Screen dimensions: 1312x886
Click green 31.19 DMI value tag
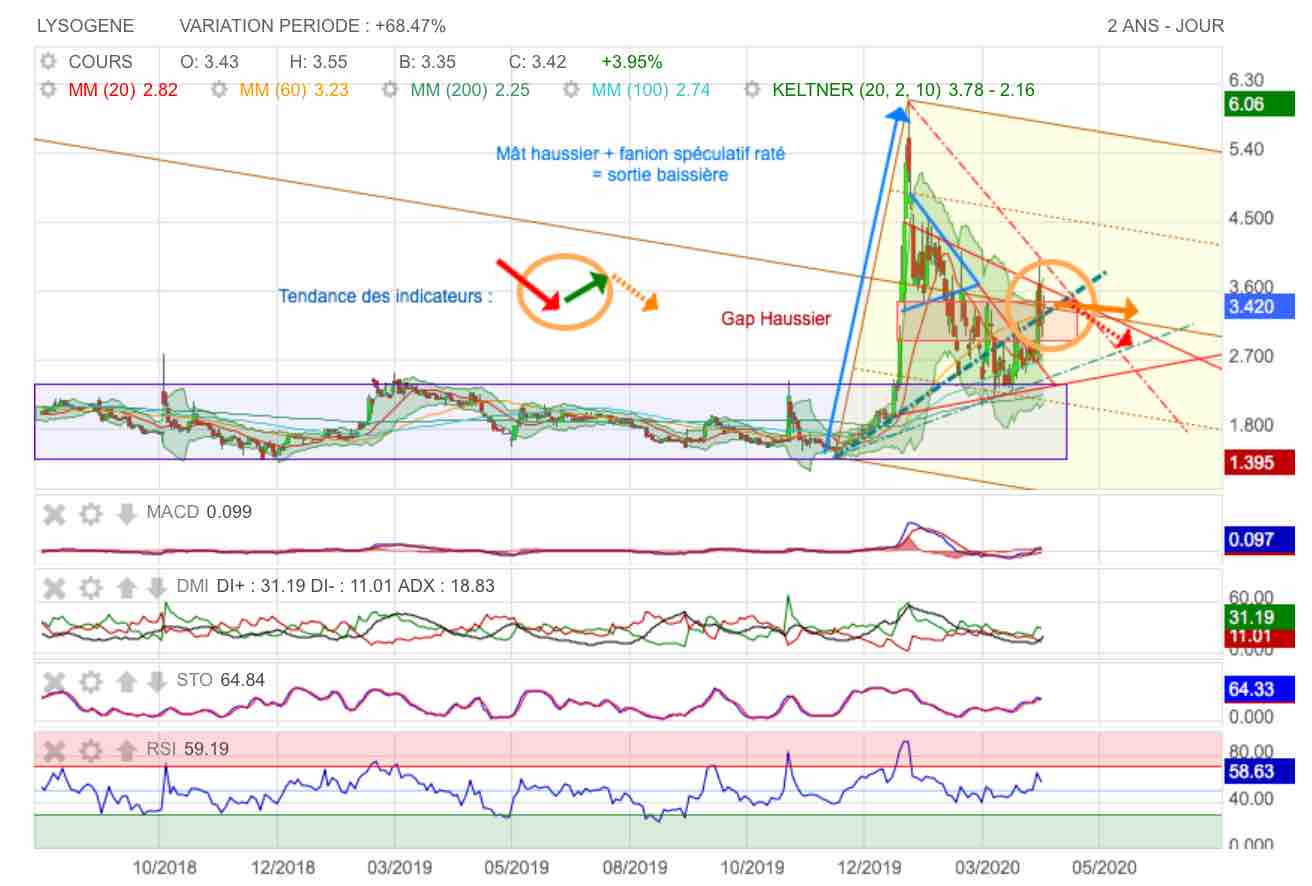1260,617
